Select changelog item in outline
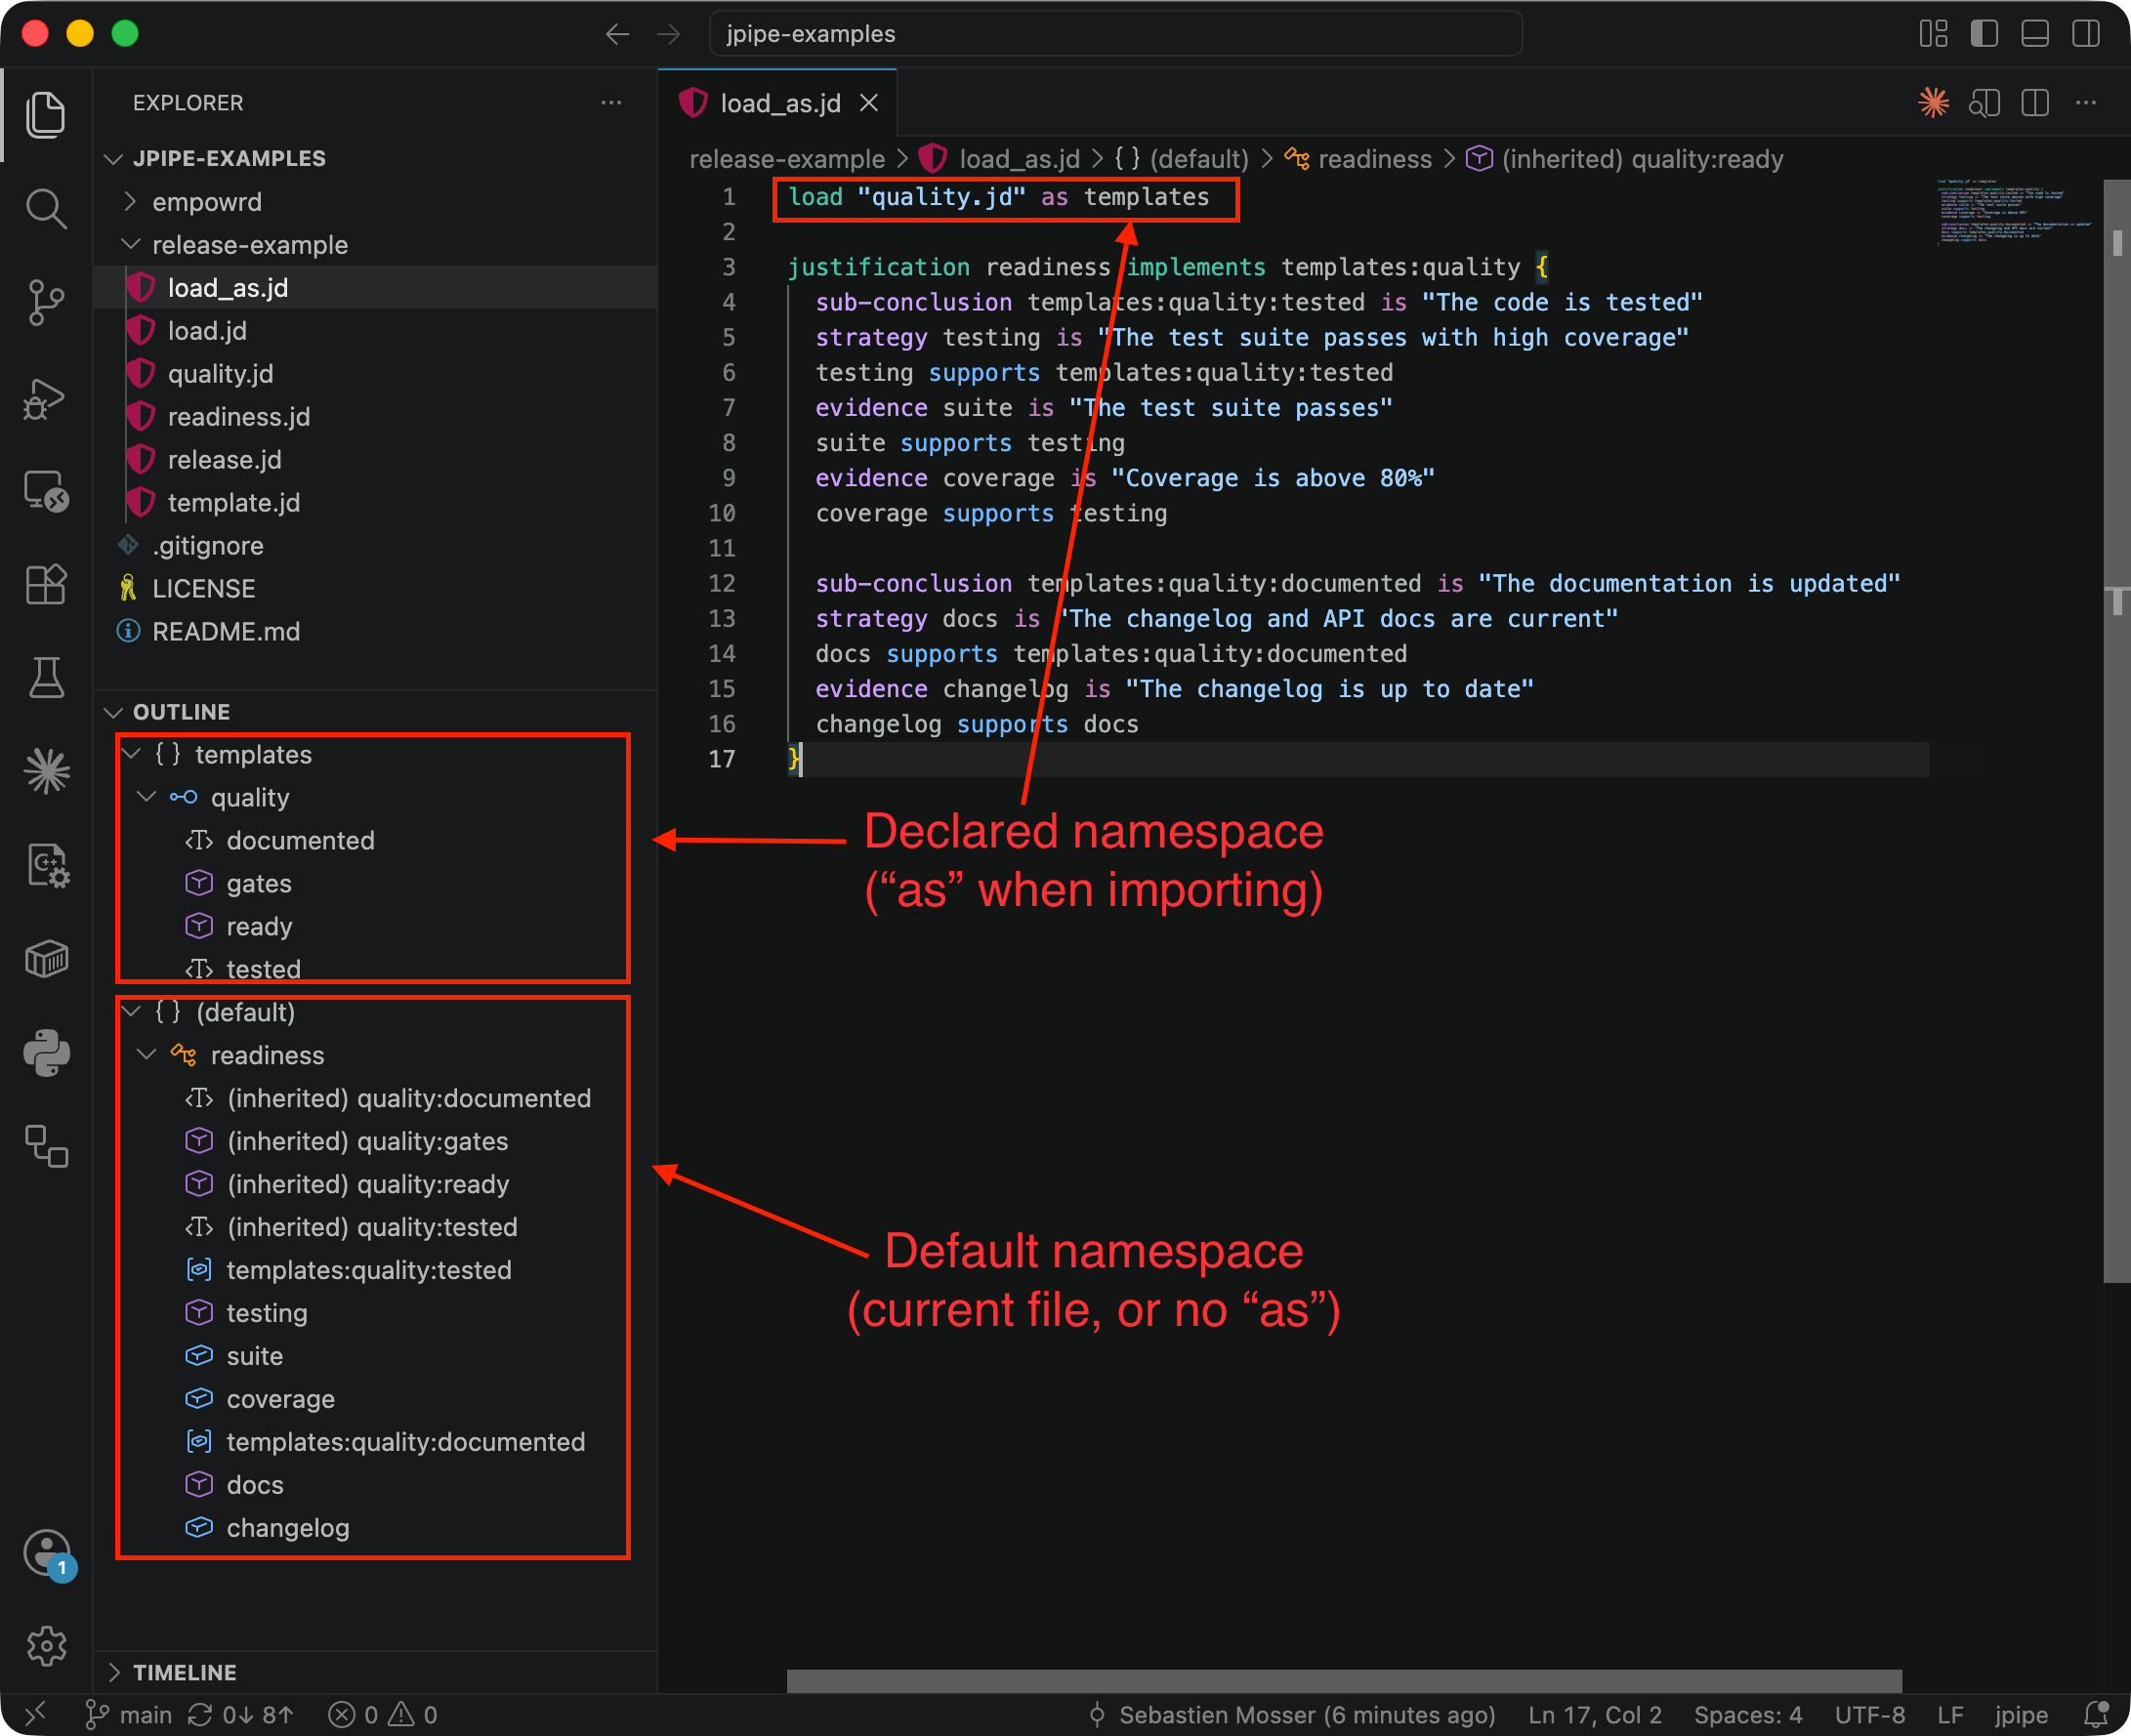This screenshot has width=2131, height=1736. [287, 1528]
